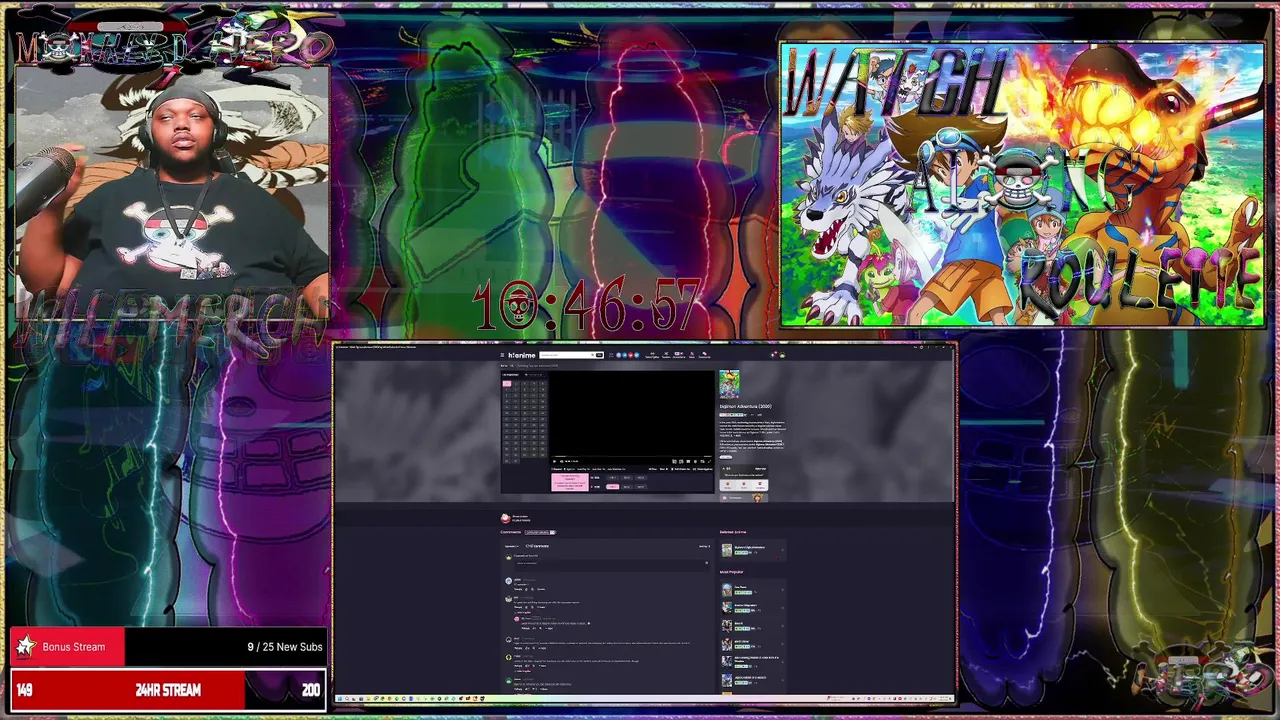
Task: Add related Digimon anime via plus icon
Action: [783, 550]
